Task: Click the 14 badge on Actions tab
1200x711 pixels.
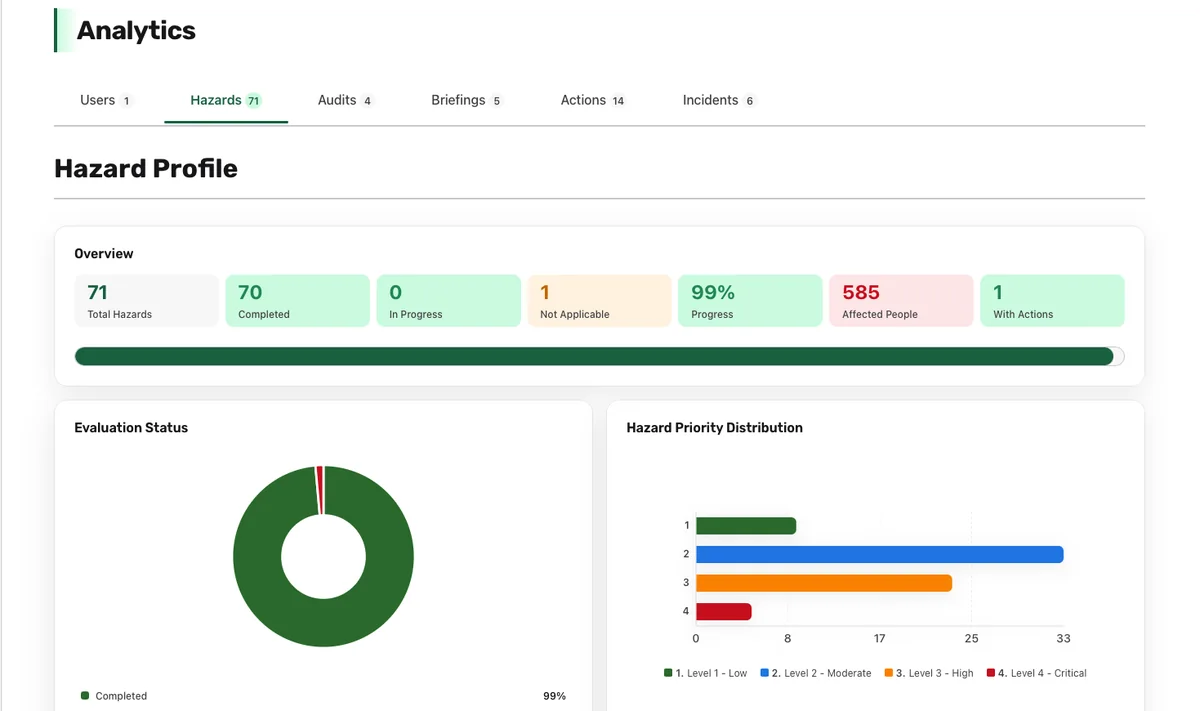Action: [618, 101]
